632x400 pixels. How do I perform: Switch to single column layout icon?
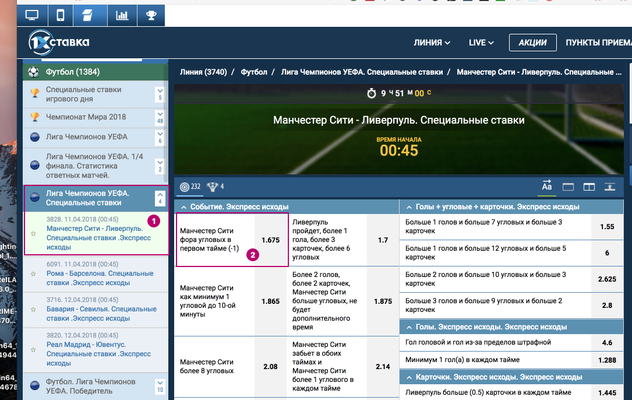coord(568,187)
